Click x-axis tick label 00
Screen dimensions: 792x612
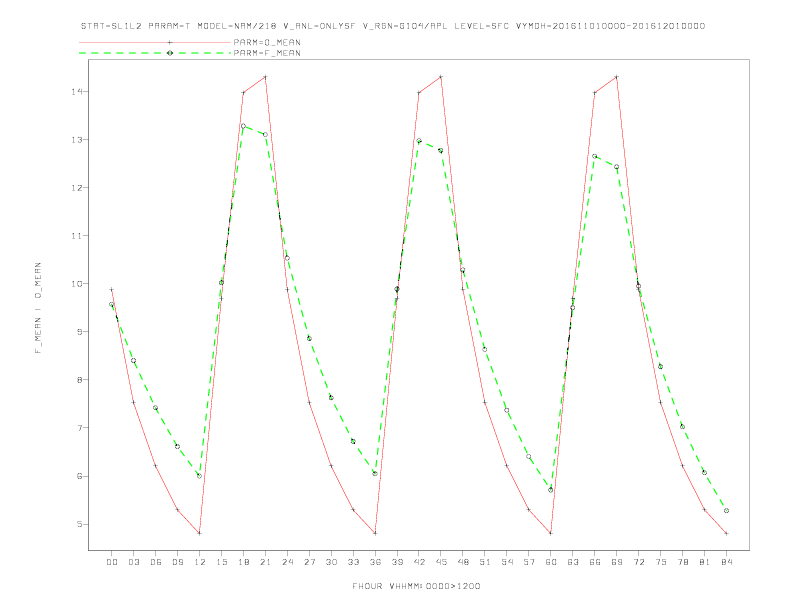[x=112, y=562]
